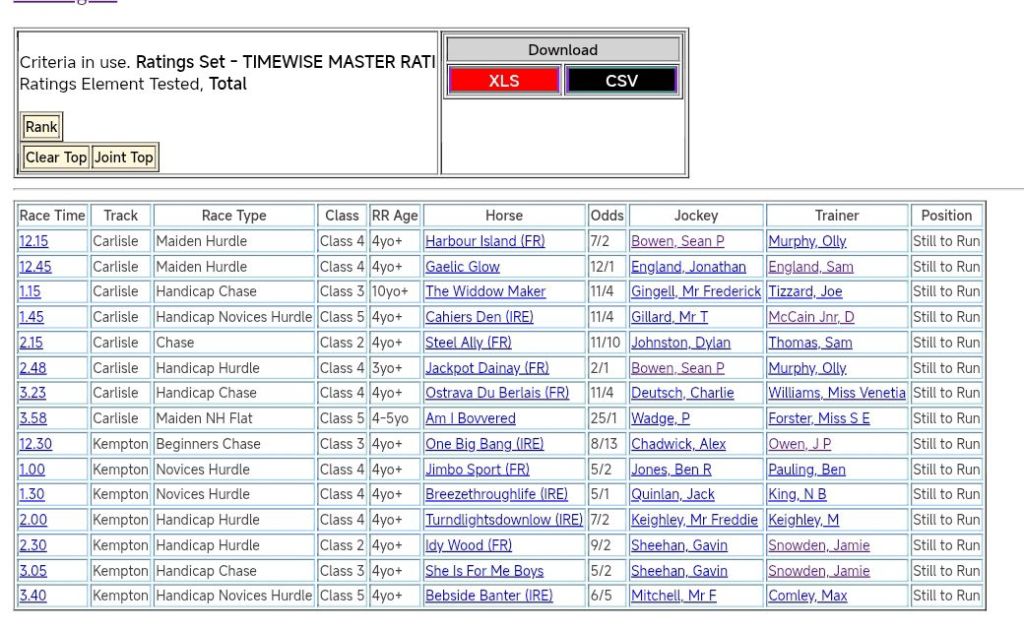
Task: Click the black CSV download button
Action: click(621, 81)
